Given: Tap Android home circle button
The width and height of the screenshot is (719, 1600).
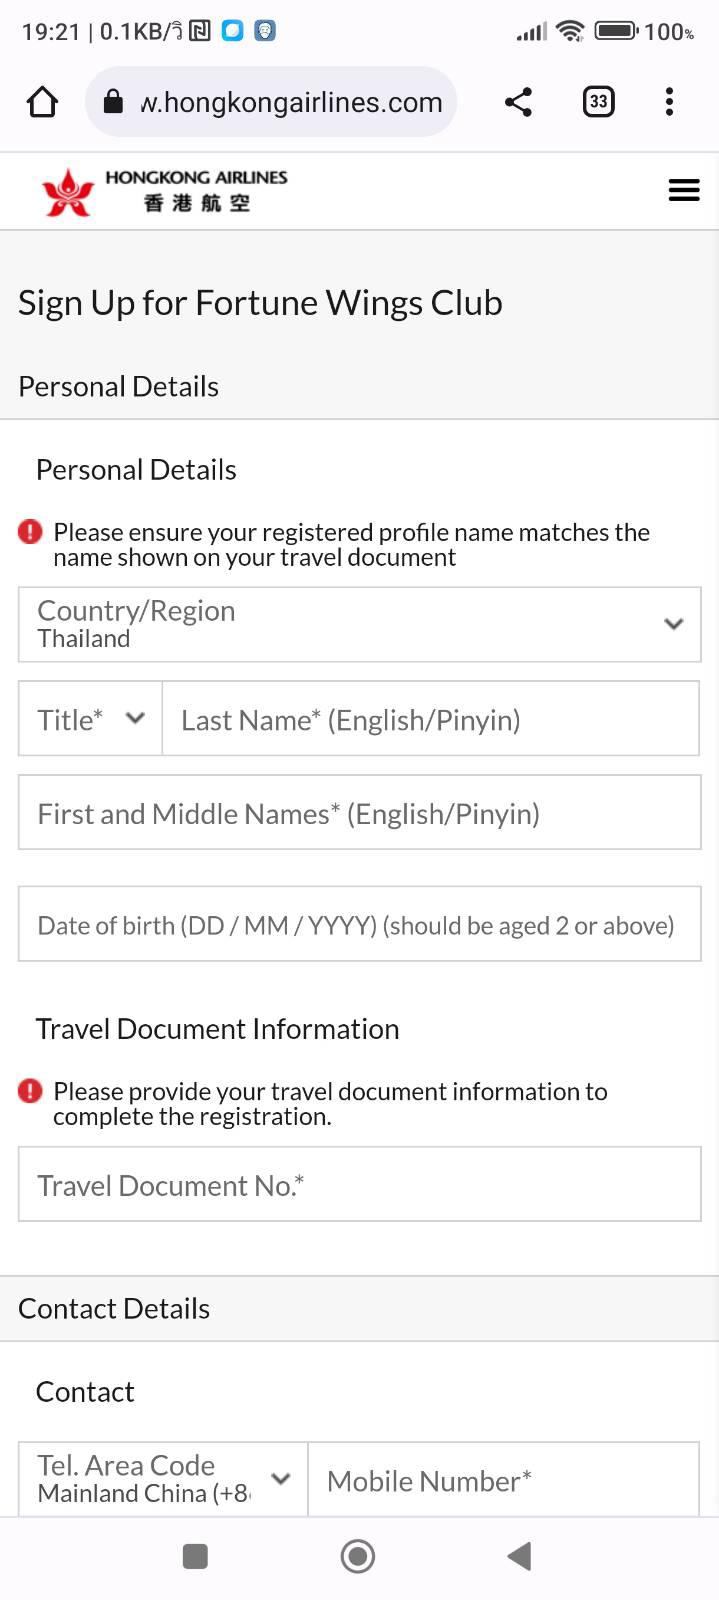Looking at the screenshot, I should click(358, 1556).
